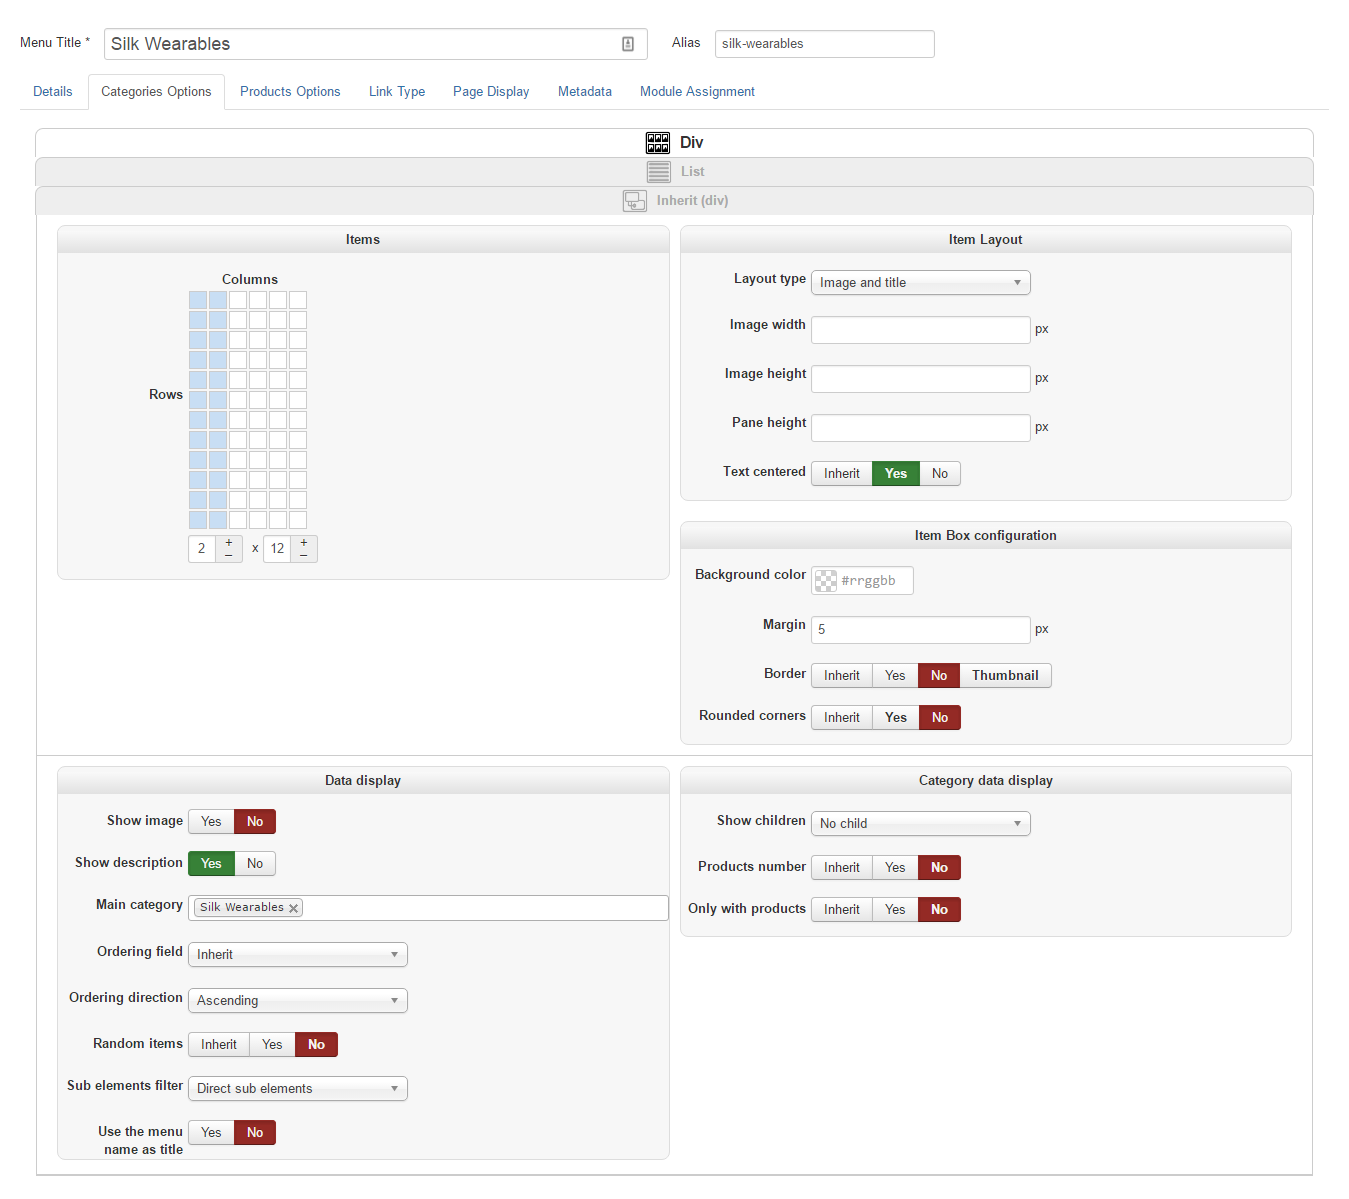
Task: Choose the Inherit (div) layout option
Action: click(674, 201)
